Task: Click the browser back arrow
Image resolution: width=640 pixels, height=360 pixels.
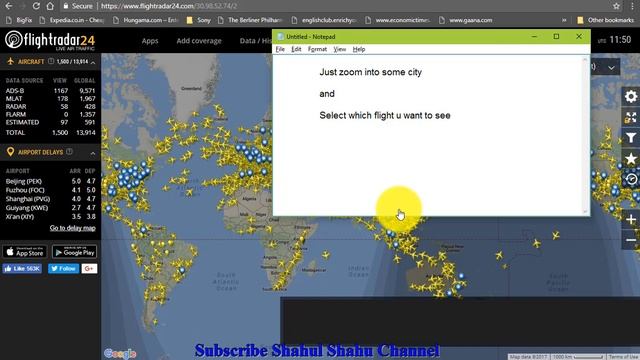Action: tap(9, 6)
